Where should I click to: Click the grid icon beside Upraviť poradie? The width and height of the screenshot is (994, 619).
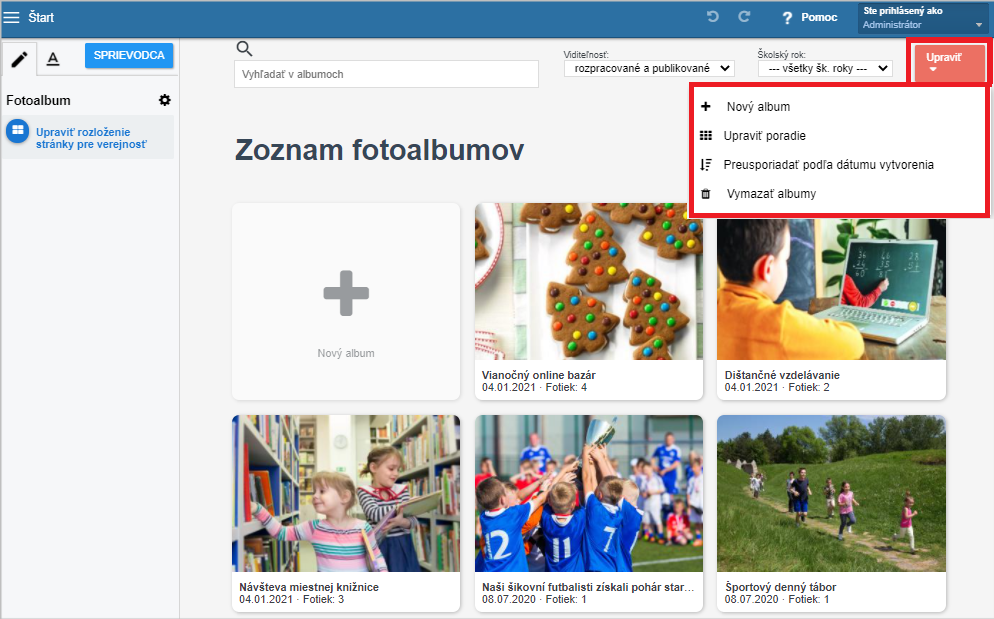tap(706, 136)
